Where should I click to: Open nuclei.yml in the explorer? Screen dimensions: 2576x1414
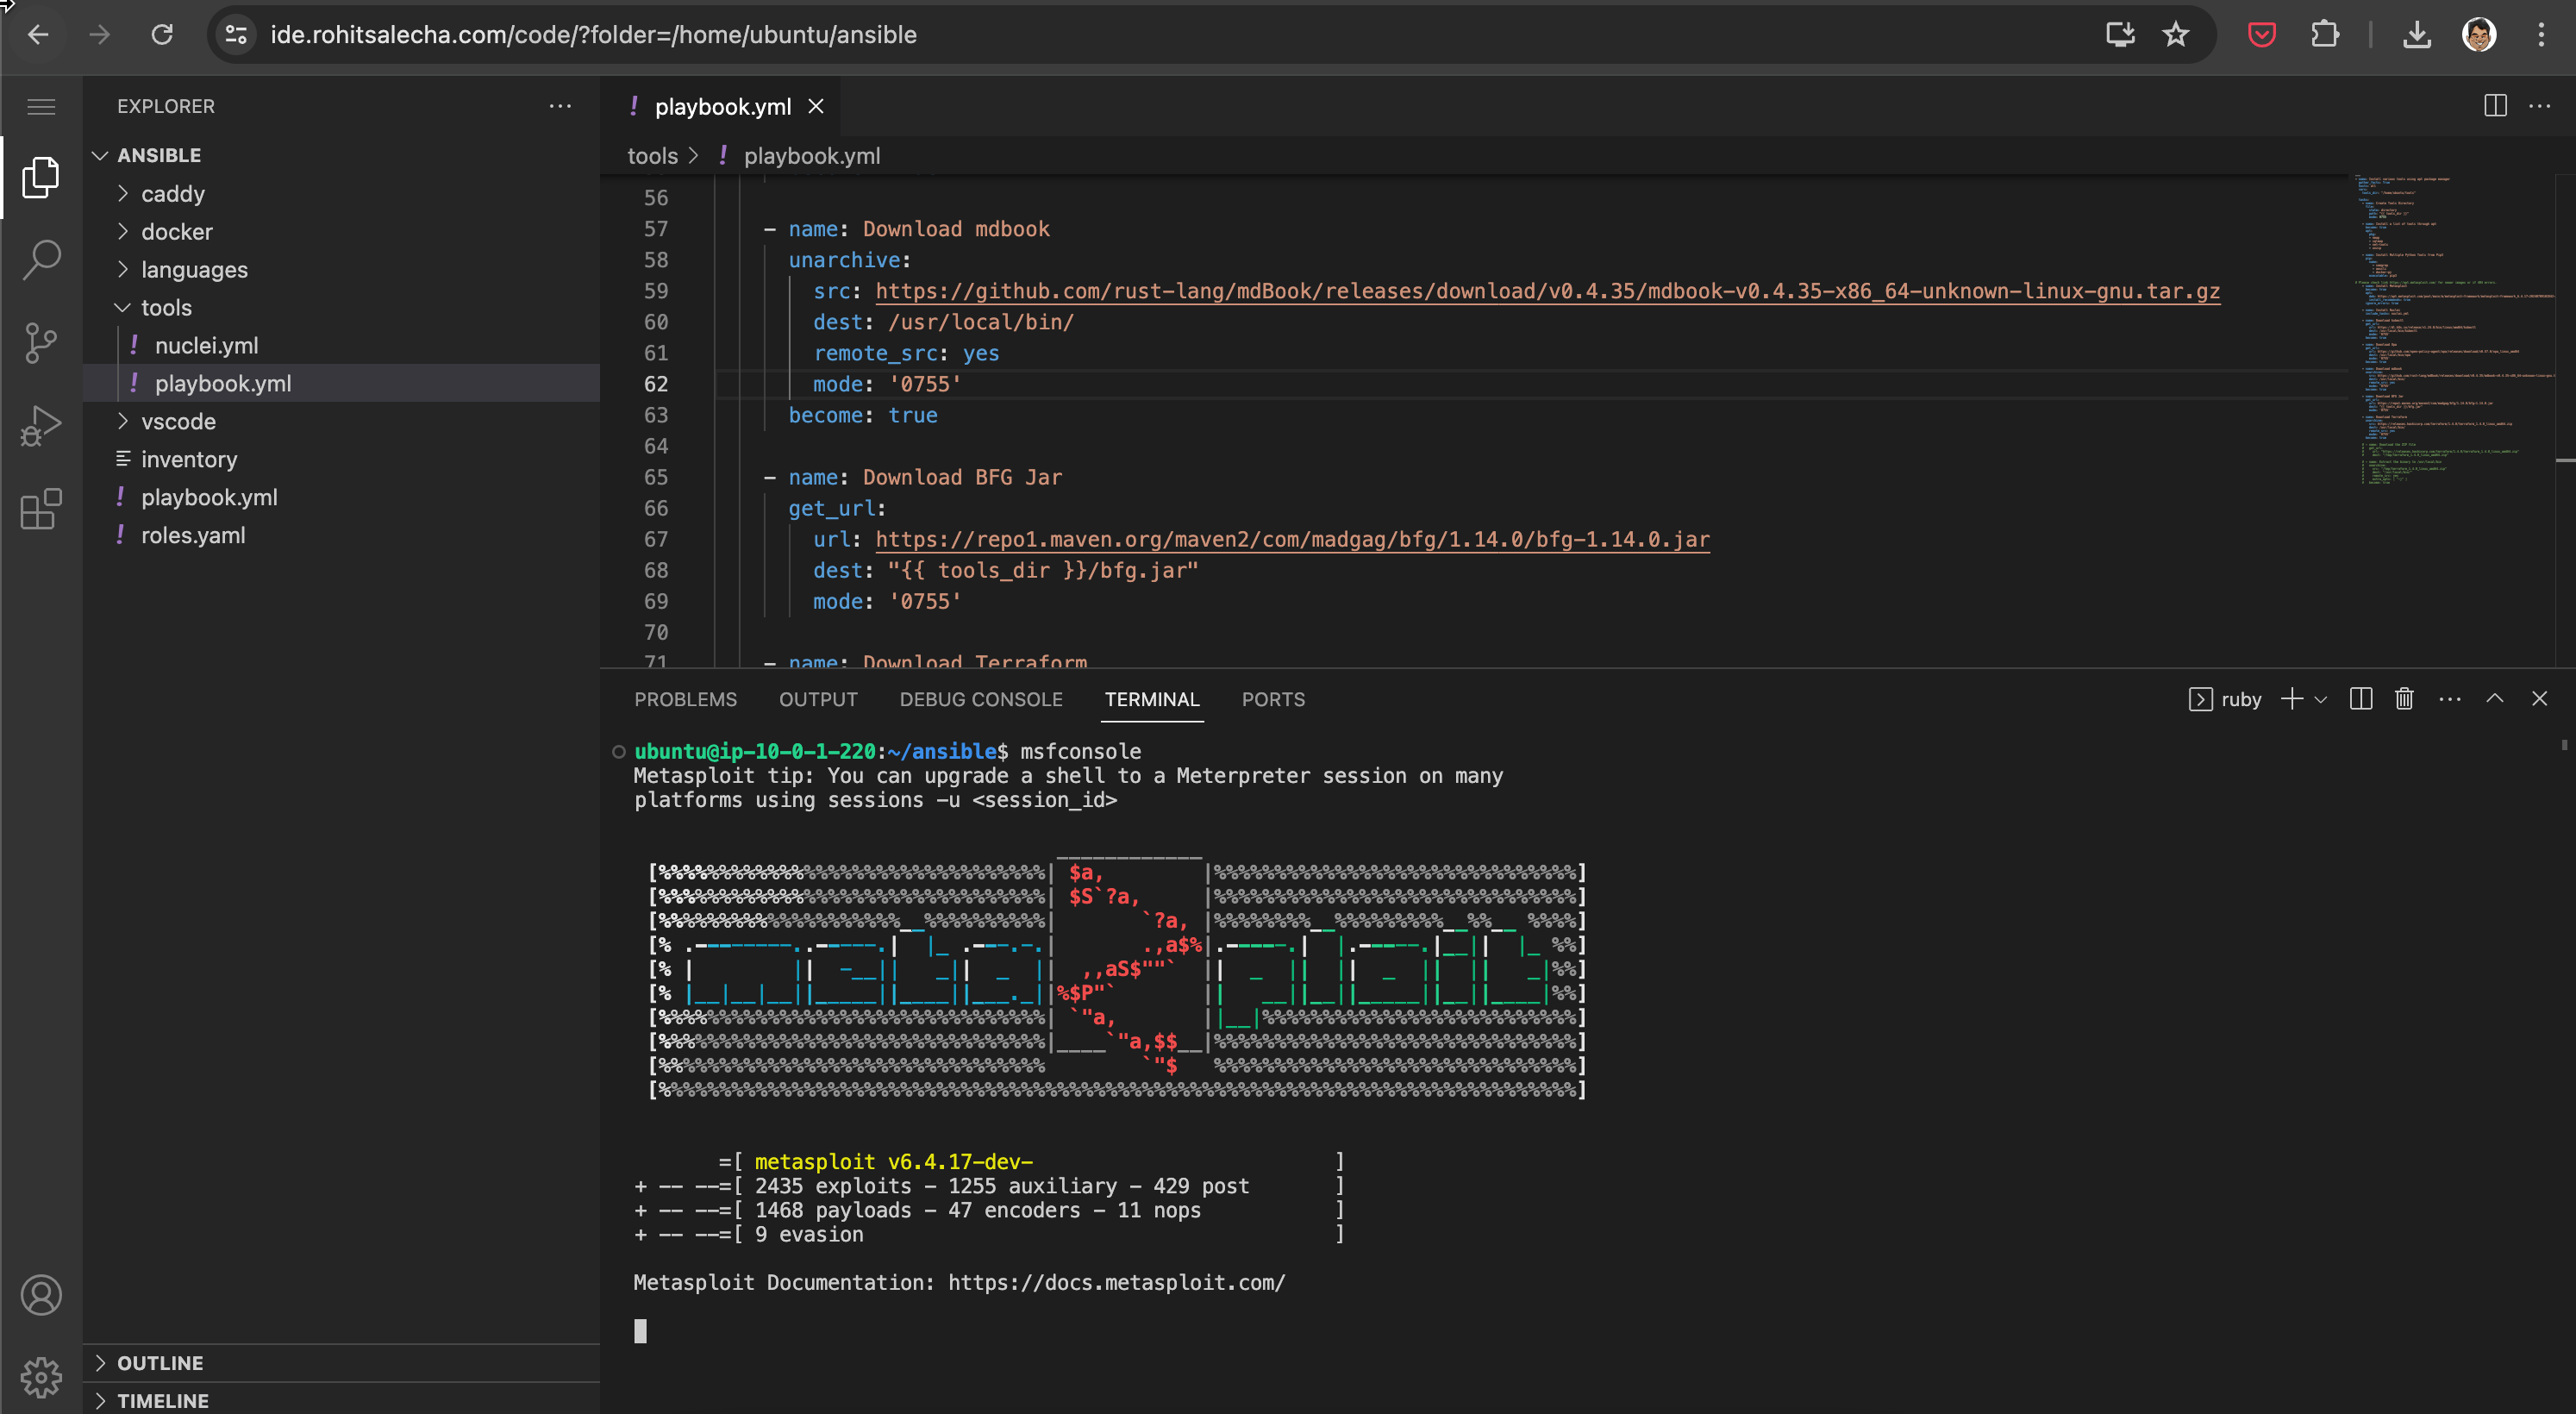click(206, 346)
